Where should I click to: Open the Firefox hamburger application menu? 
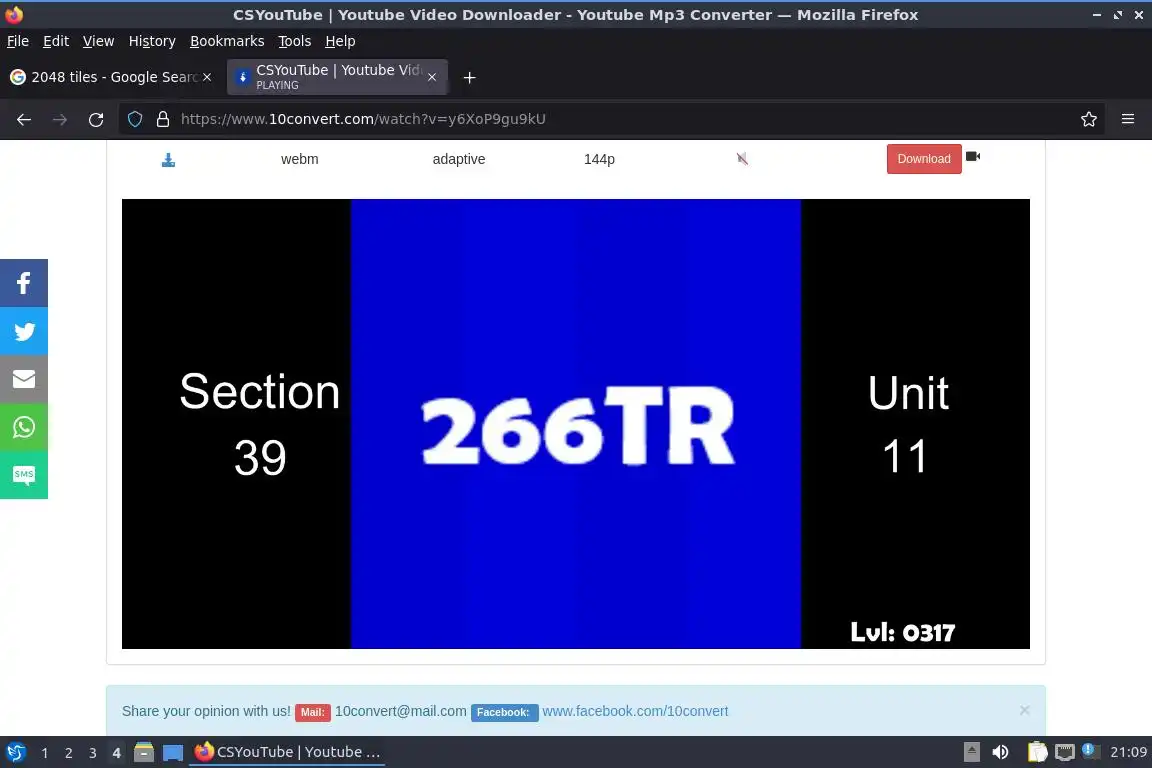click(1128, 119)
